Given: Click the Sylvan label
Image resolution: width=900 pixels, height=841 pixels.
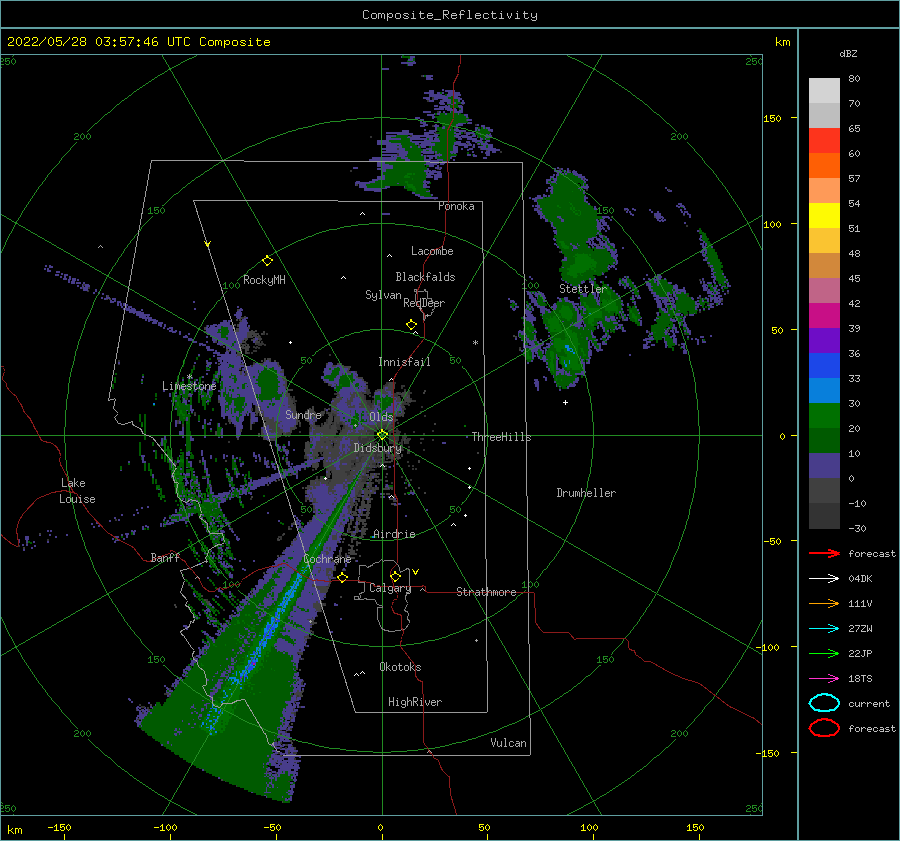Looking at the screenshot, I should [383, 295].
